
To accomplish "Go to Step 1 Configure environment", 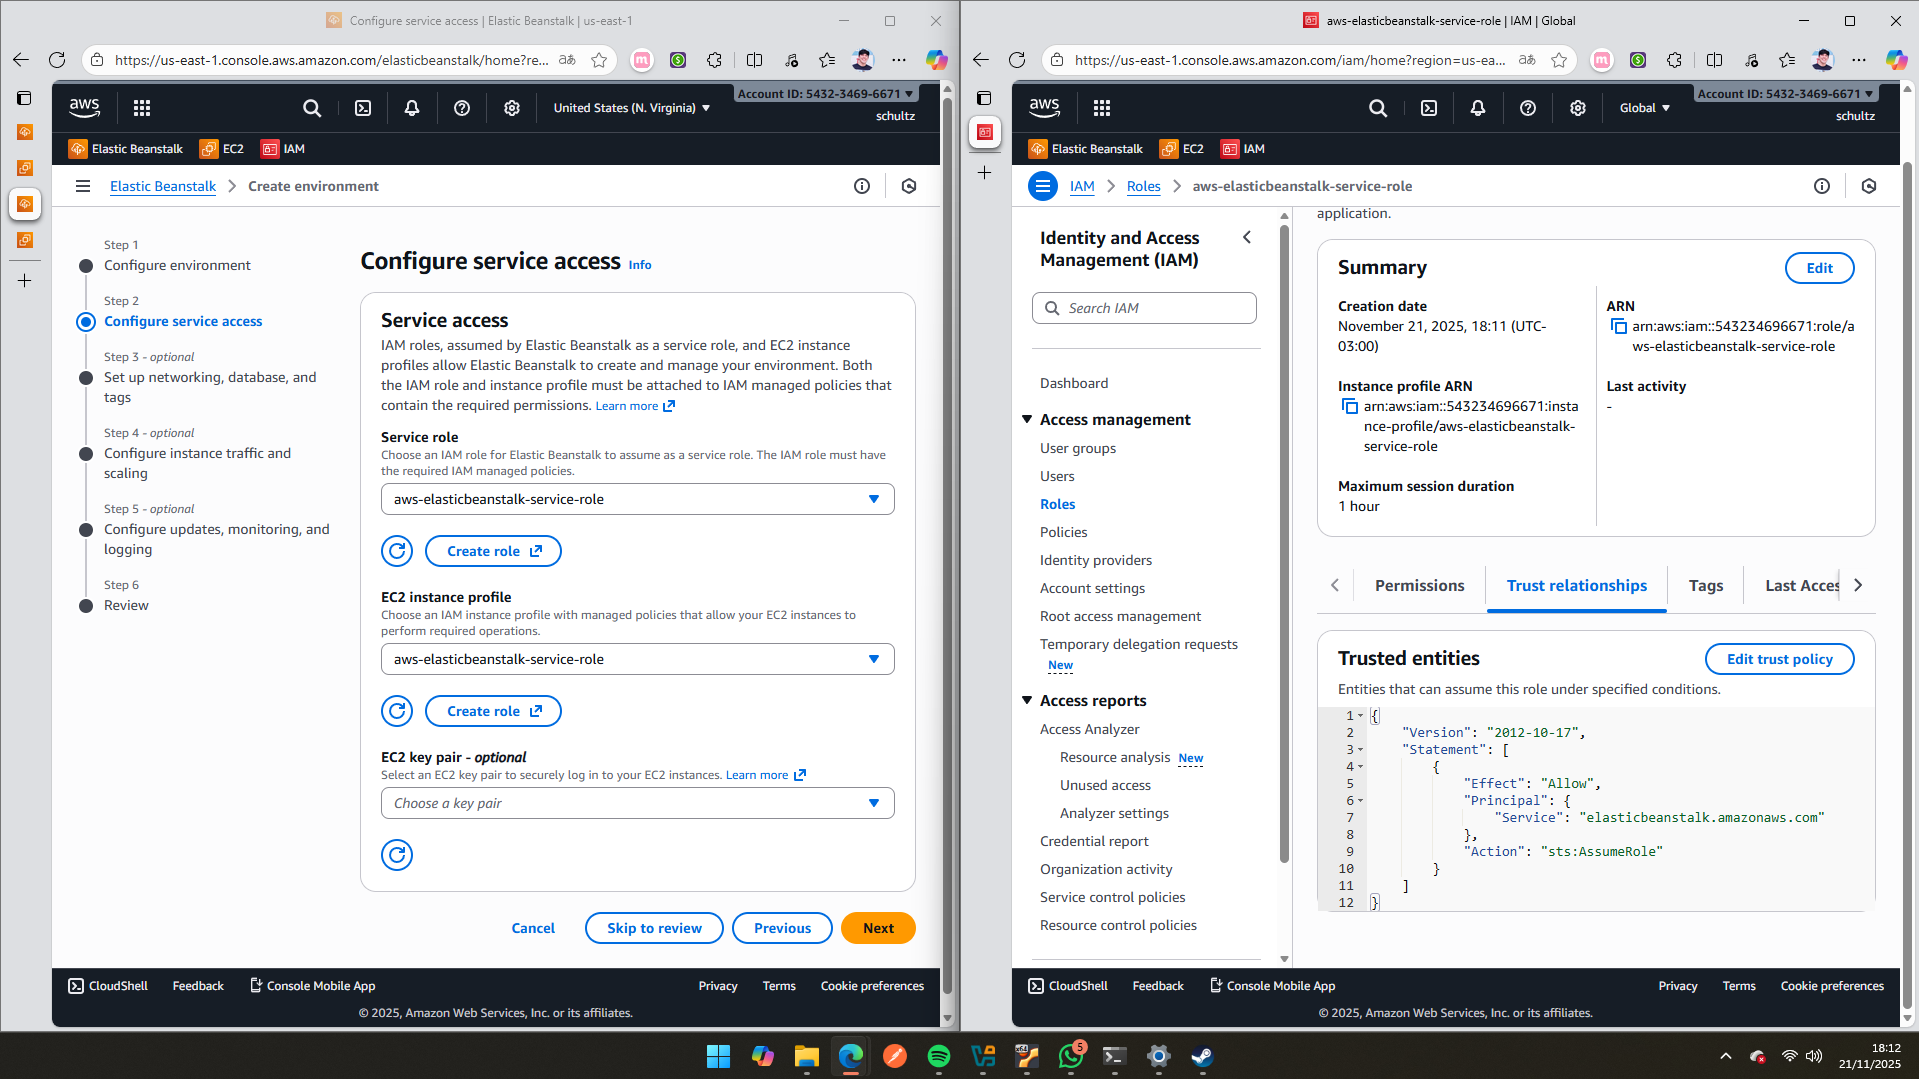I will [x=177, y=265].
